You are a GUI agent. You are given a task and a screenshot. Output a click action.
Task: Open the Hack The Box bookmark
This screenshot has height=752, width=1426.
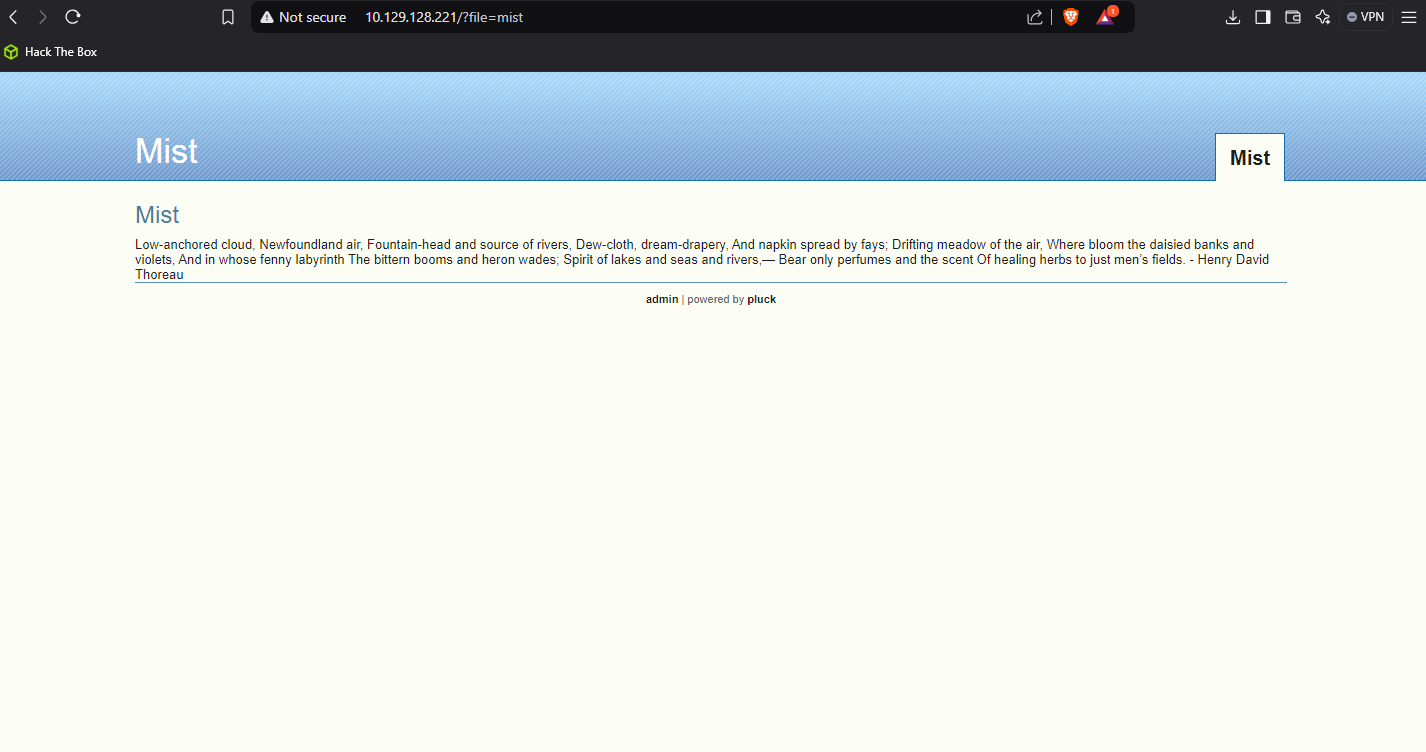pyautogui.click(x=50, y=51)
